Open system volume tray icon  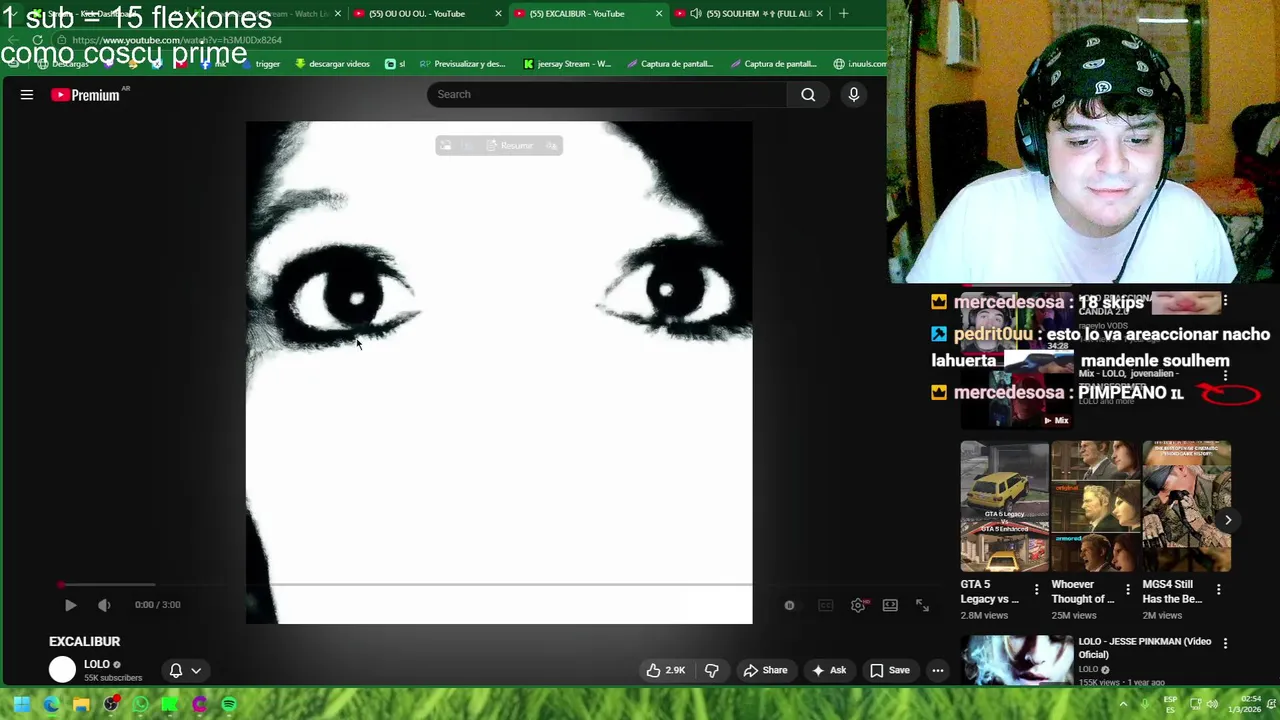[x=1213, y=705]
